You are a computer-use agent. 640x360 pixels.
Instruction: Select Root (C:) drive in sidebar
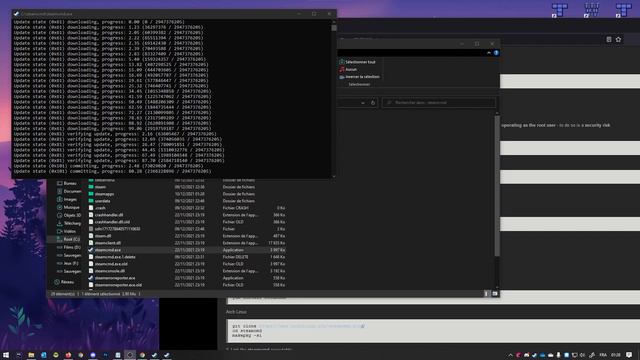(x=68, y=240)
